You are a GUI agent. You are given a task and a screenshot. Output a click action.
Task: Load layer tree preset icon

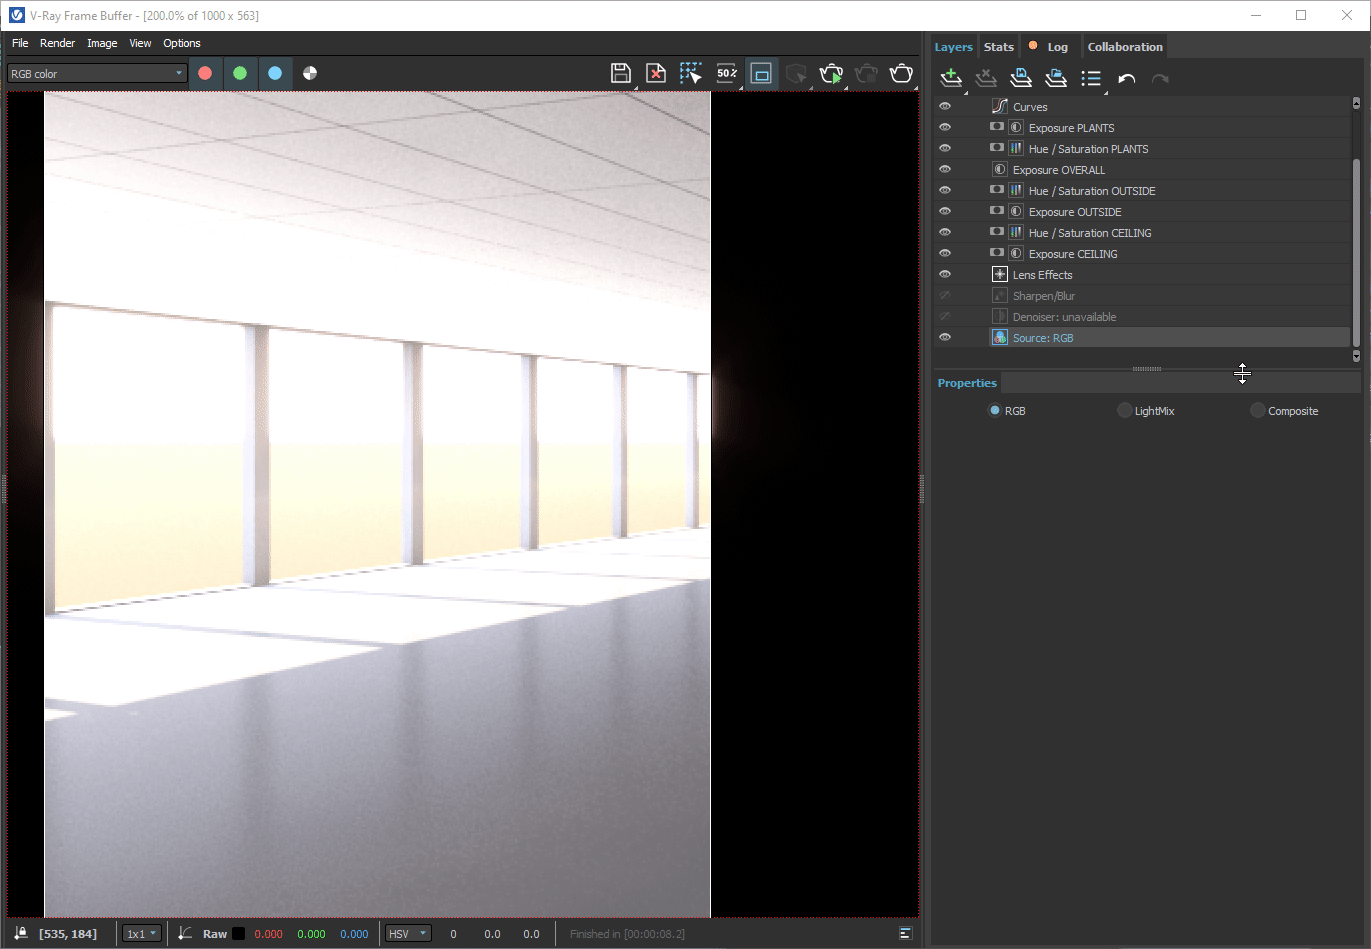pos(1056,78)
